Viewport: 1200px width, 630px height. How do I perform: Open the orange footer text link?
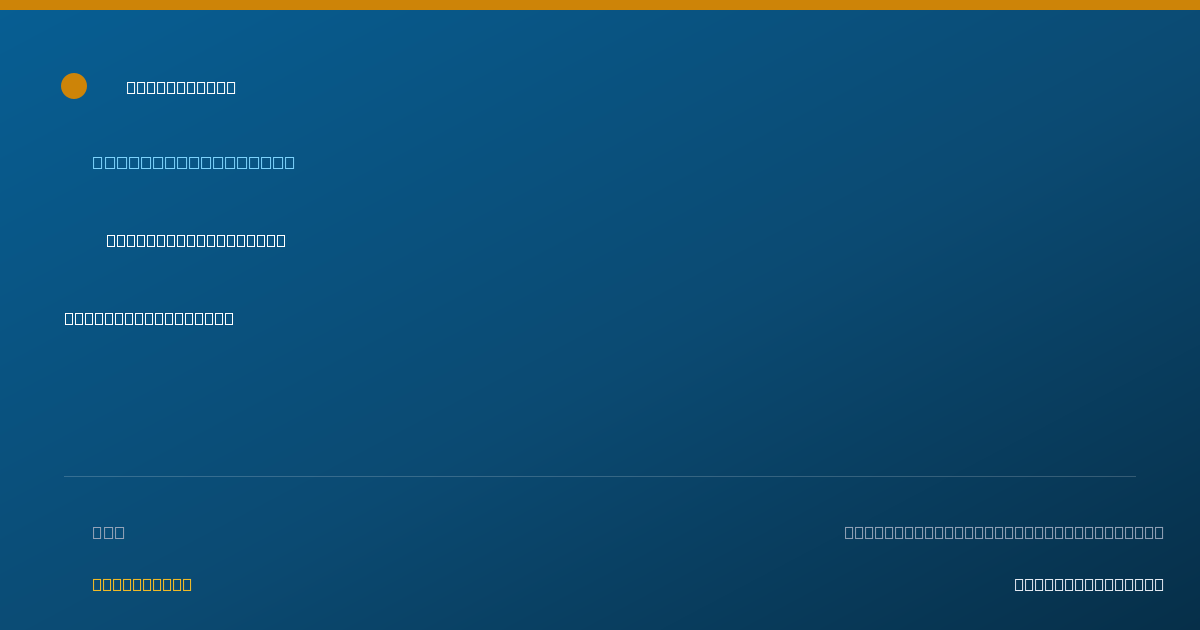pyautogui.click(x=142, y=584)
